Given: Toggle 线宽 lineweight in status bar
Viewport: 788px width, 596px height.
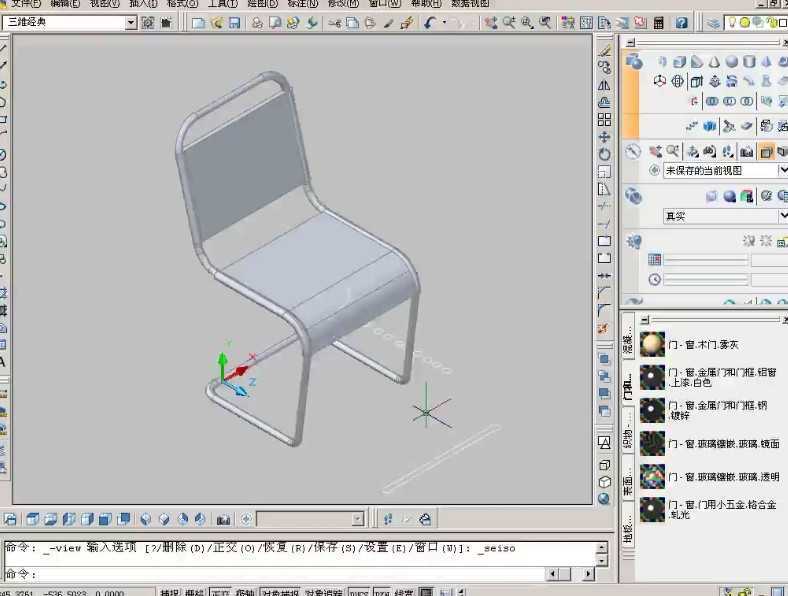Looking at the screenshot, I should [x=404, y=593].
